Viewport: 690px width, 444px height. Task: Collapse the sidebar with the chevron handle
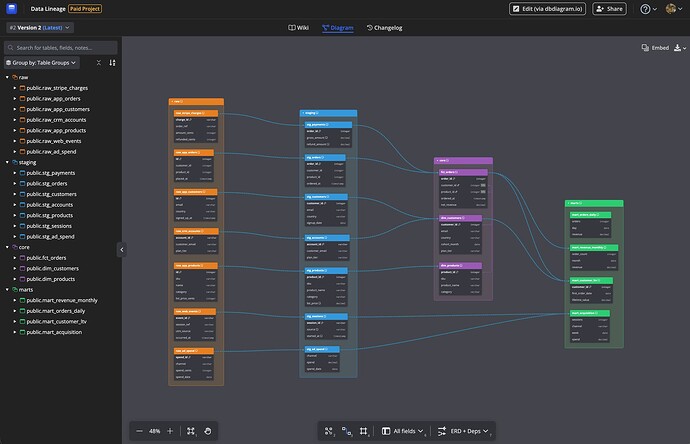pos(122,250)
